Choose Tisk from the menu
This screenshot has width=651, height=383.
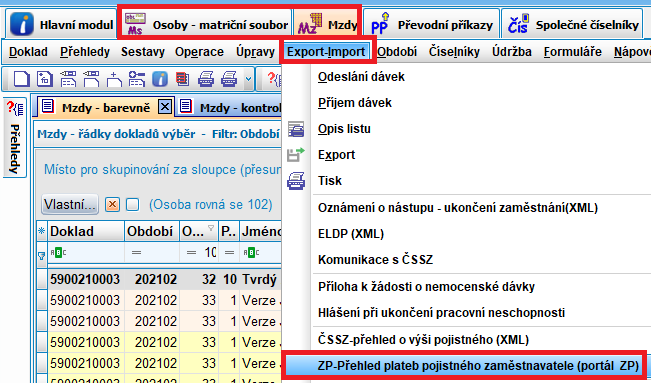tap(330, 181)
